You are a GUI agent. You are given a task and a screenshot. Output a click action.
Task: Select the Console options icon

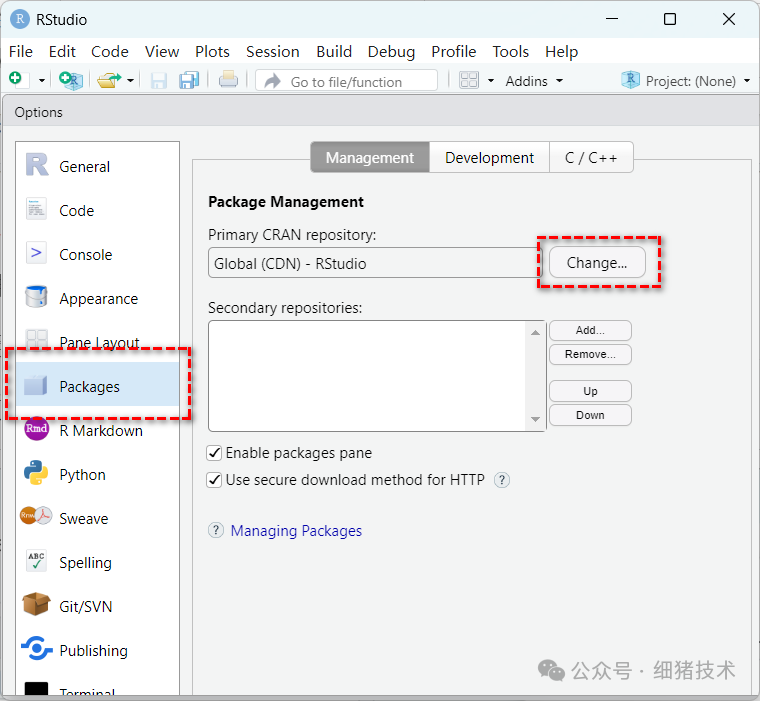tap(36, 253)
